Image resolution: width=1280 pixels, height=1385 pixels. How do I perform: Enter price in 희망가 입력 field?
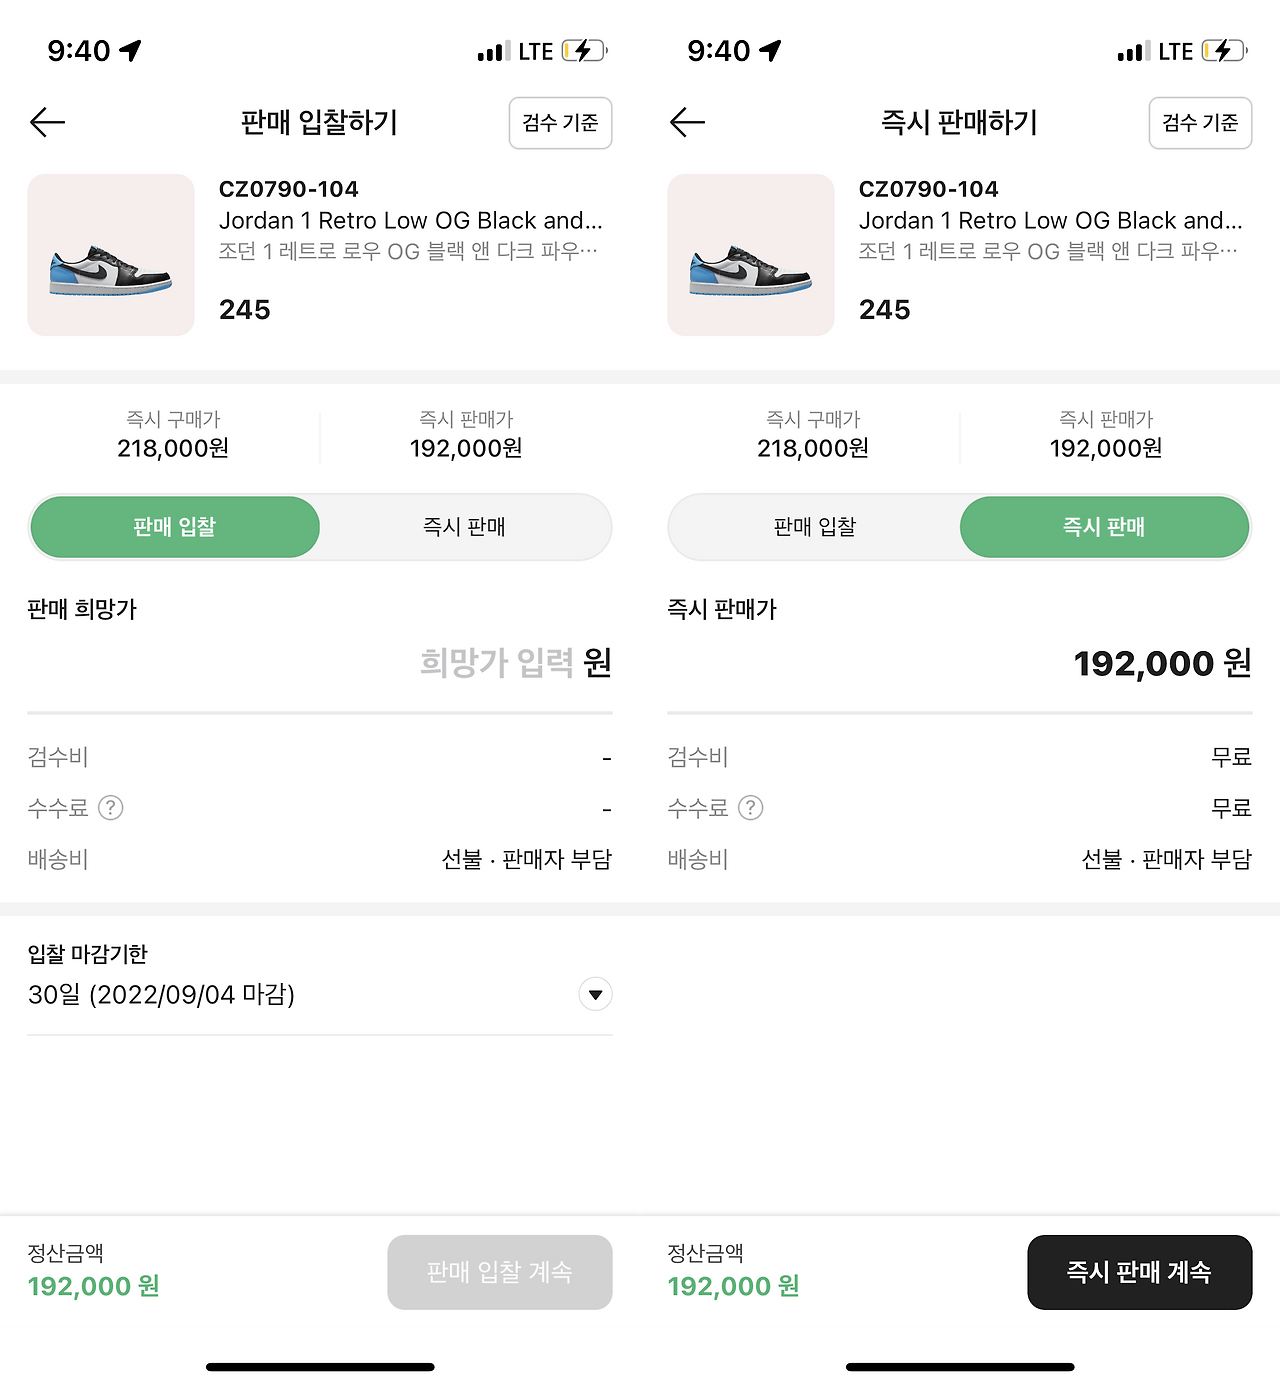pyautogui.click(x=496, y=662)
